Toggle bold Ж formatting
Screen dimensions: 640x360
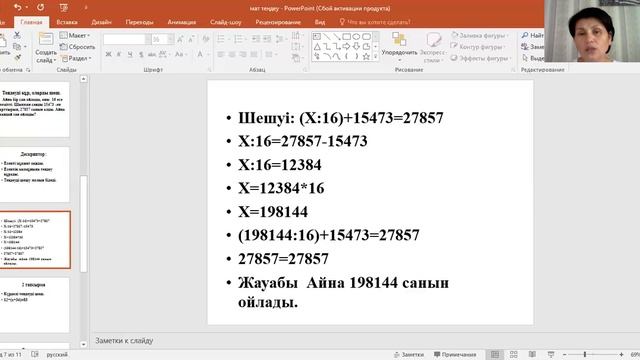coord(108,54)
